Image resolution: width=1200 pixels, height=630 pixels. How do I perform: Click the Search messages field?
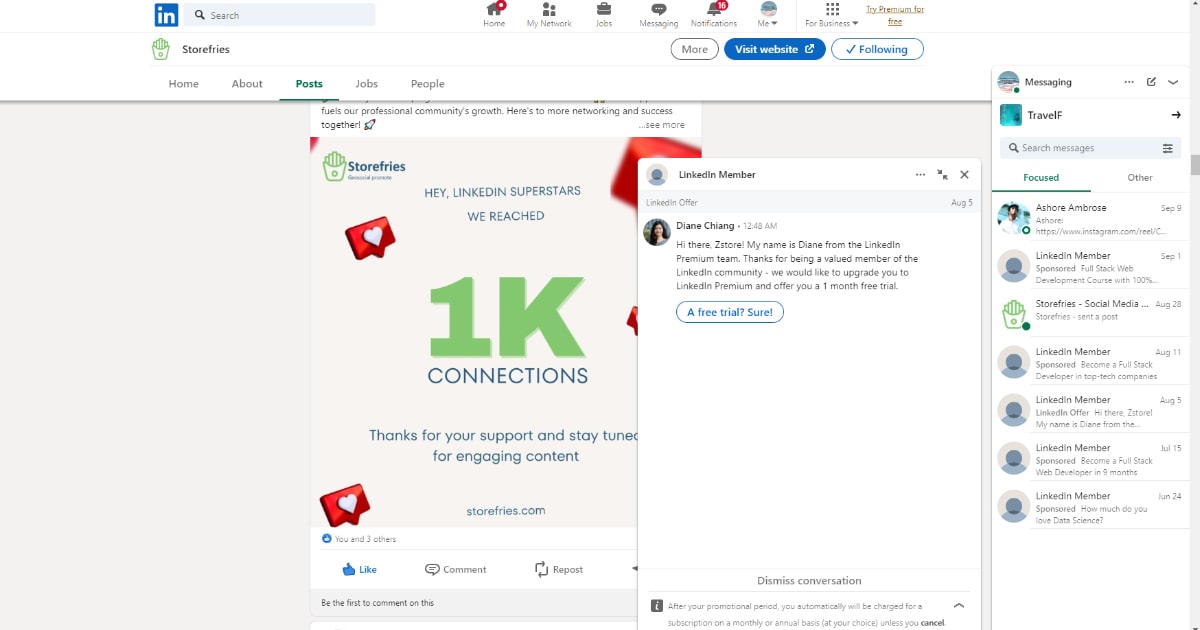point(1085,148)
